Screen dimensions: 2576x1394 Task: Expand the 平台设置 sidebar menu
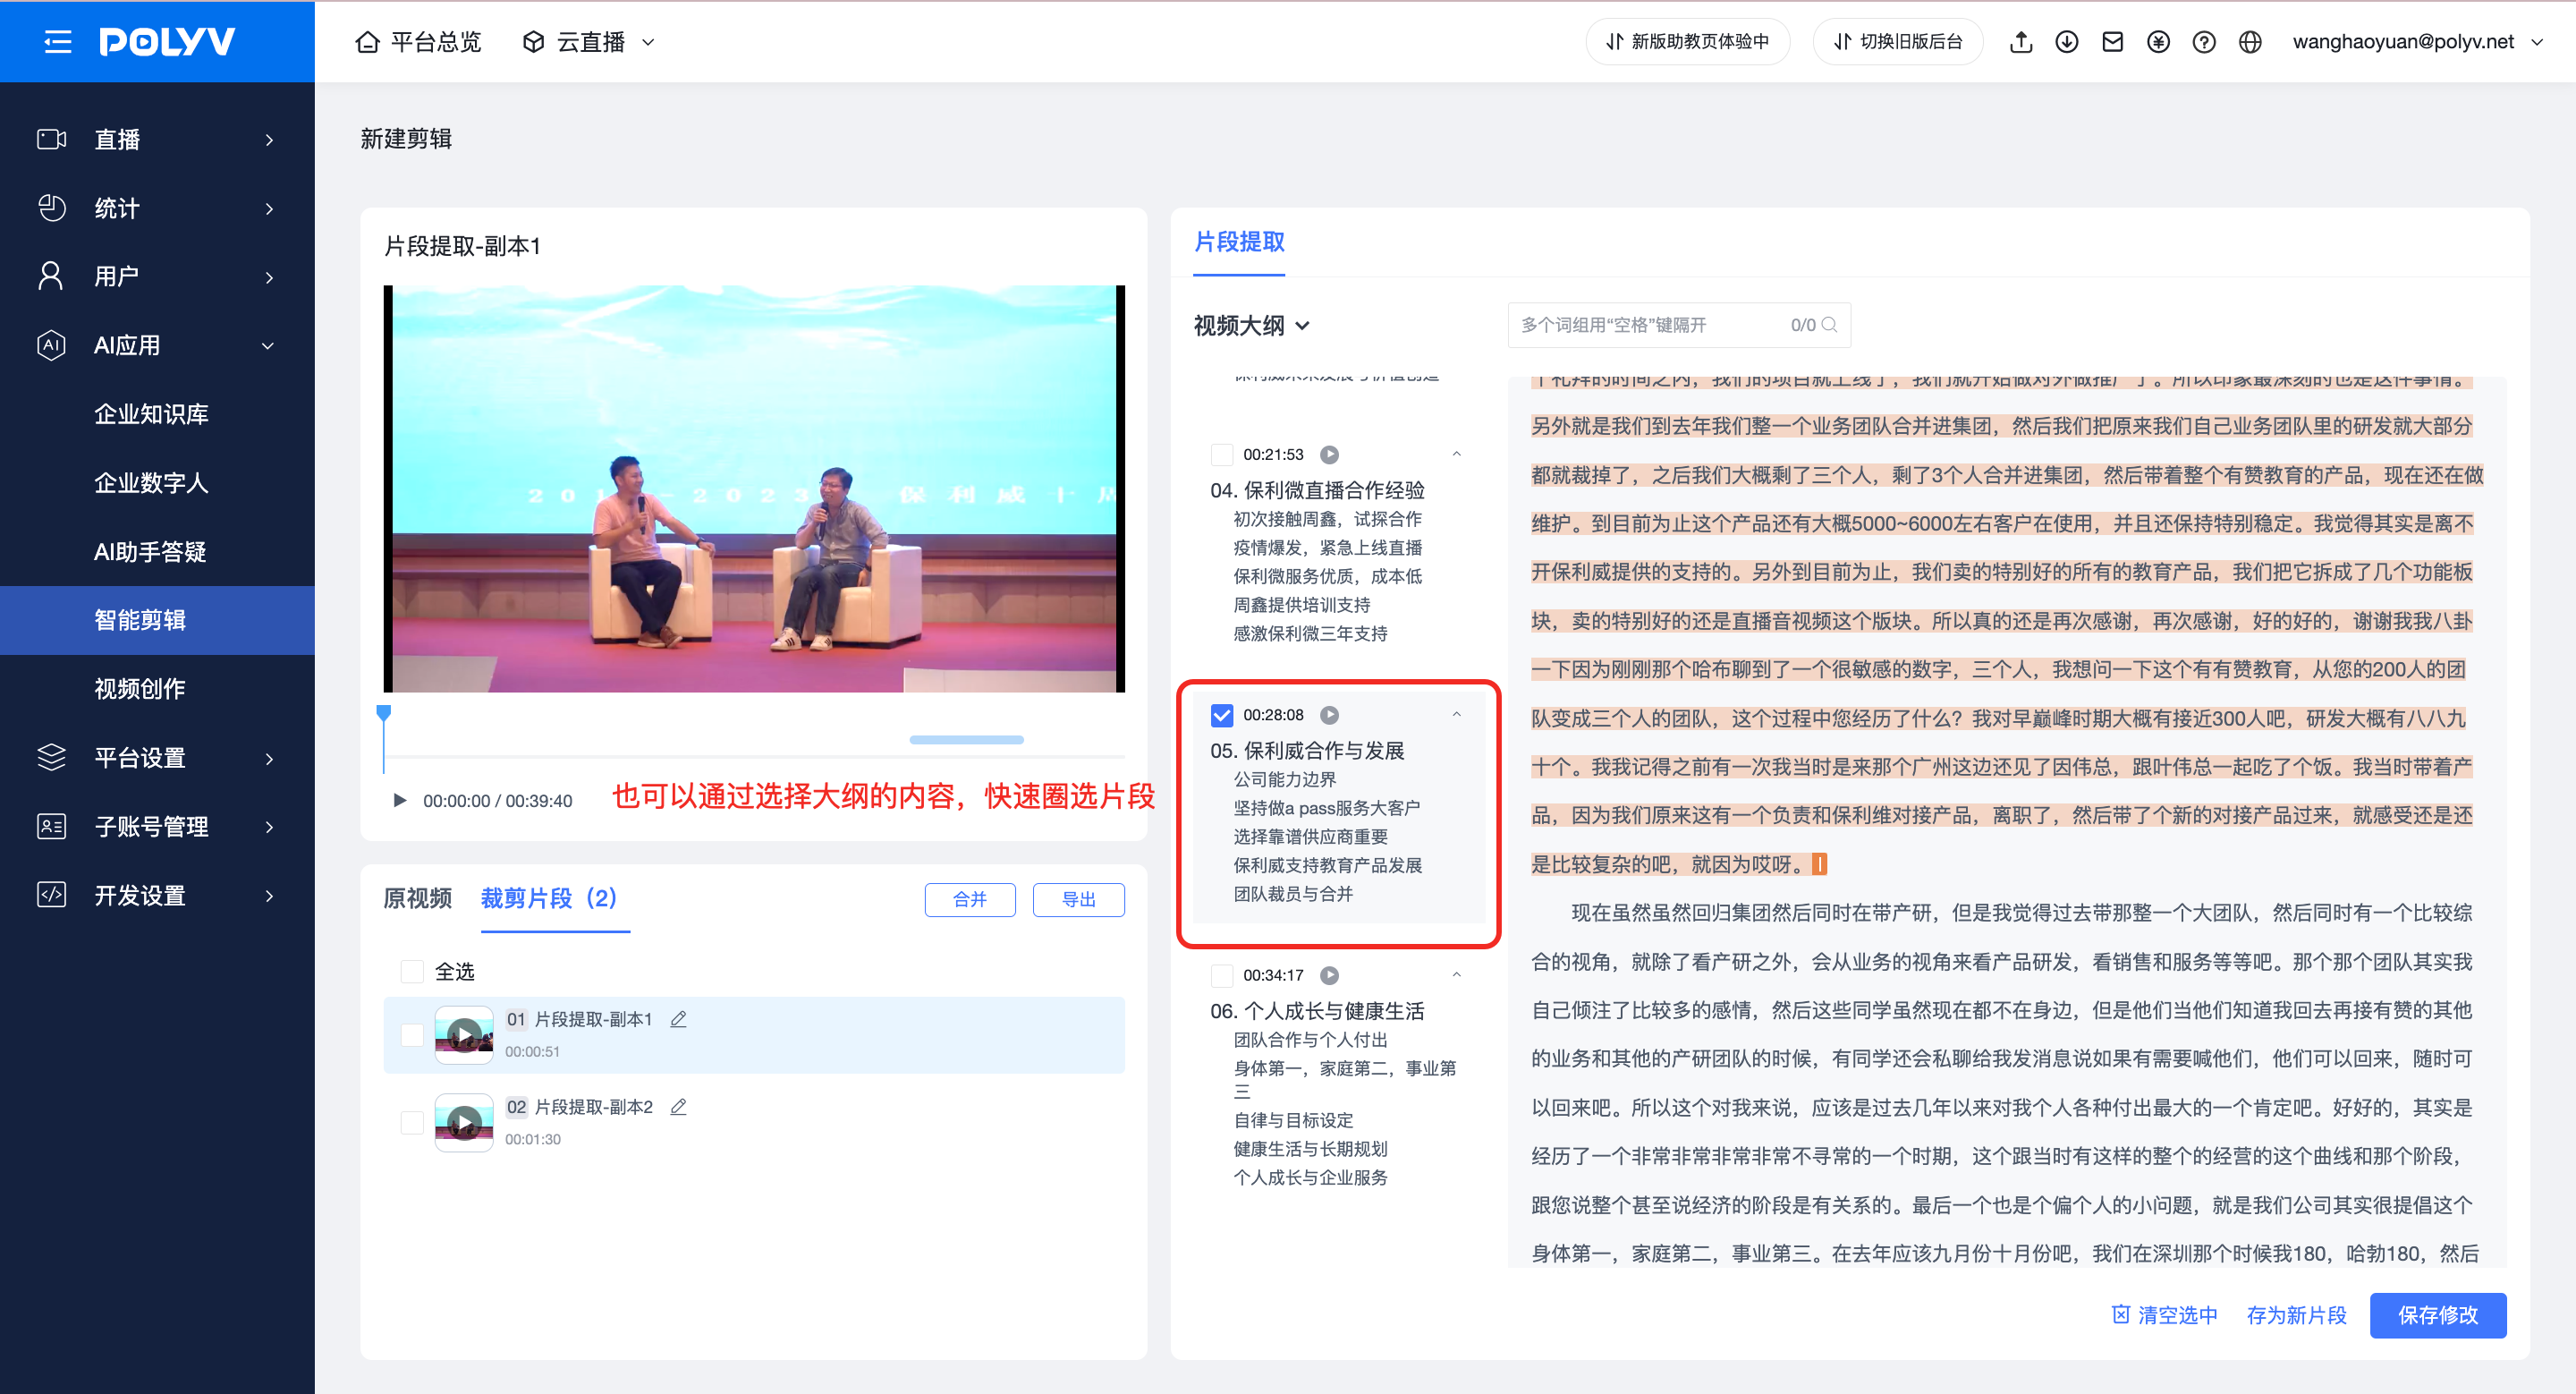pyautogui.click(x=269, y=759)
